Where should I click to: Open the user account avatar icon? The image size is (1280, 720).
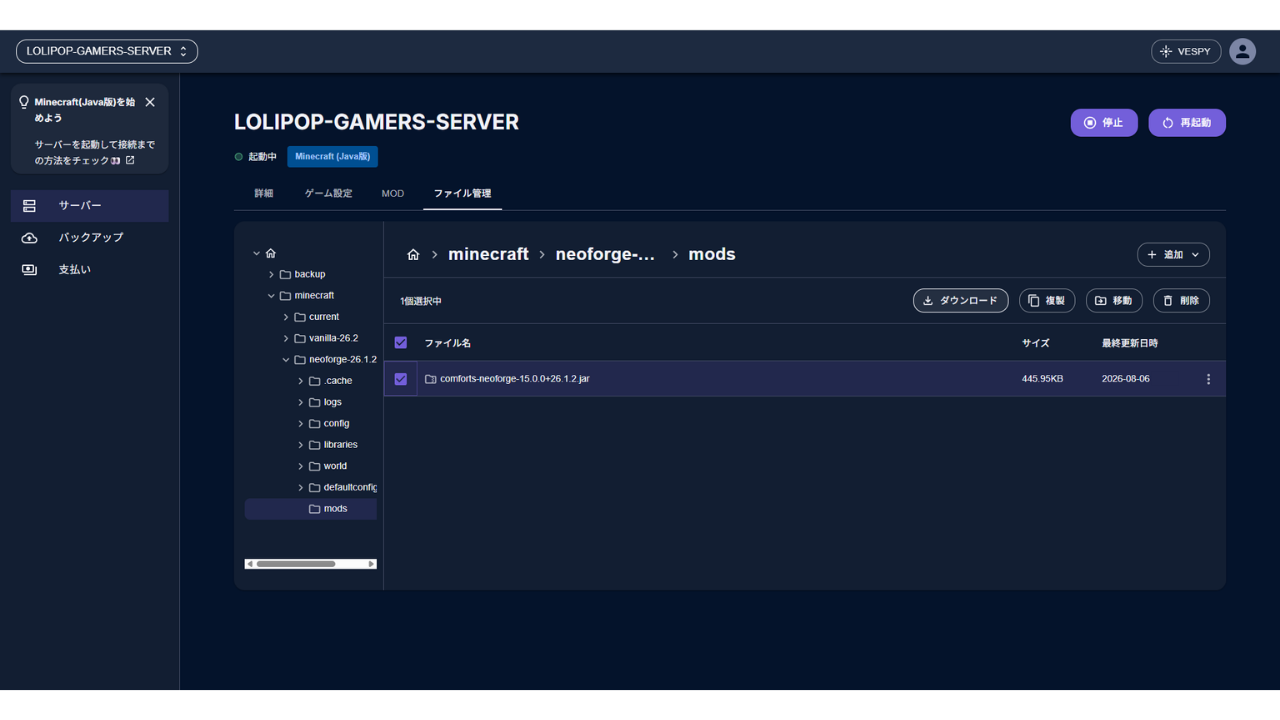coord(1243,51)
